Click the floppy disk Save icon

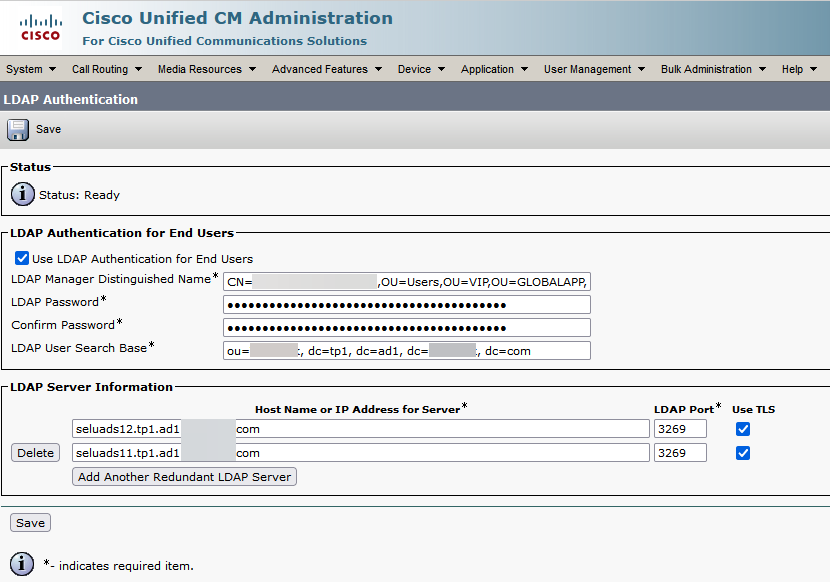(x=18, y=130)
